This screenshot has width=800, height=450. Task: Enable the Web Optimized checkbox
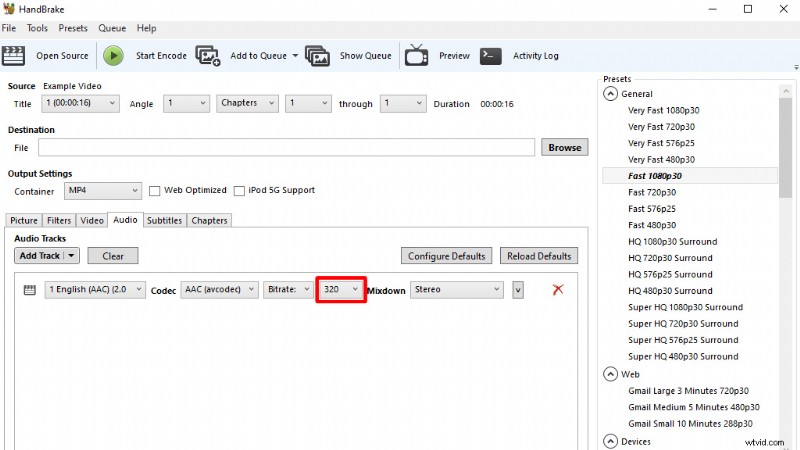(x=154, y=191)
